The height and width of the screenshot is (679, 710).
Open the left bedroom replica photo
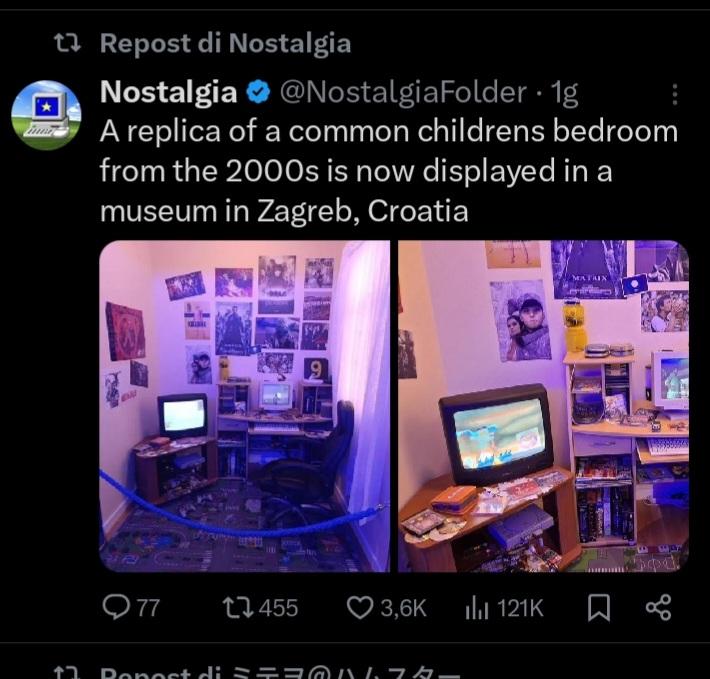tap(245, 406)
